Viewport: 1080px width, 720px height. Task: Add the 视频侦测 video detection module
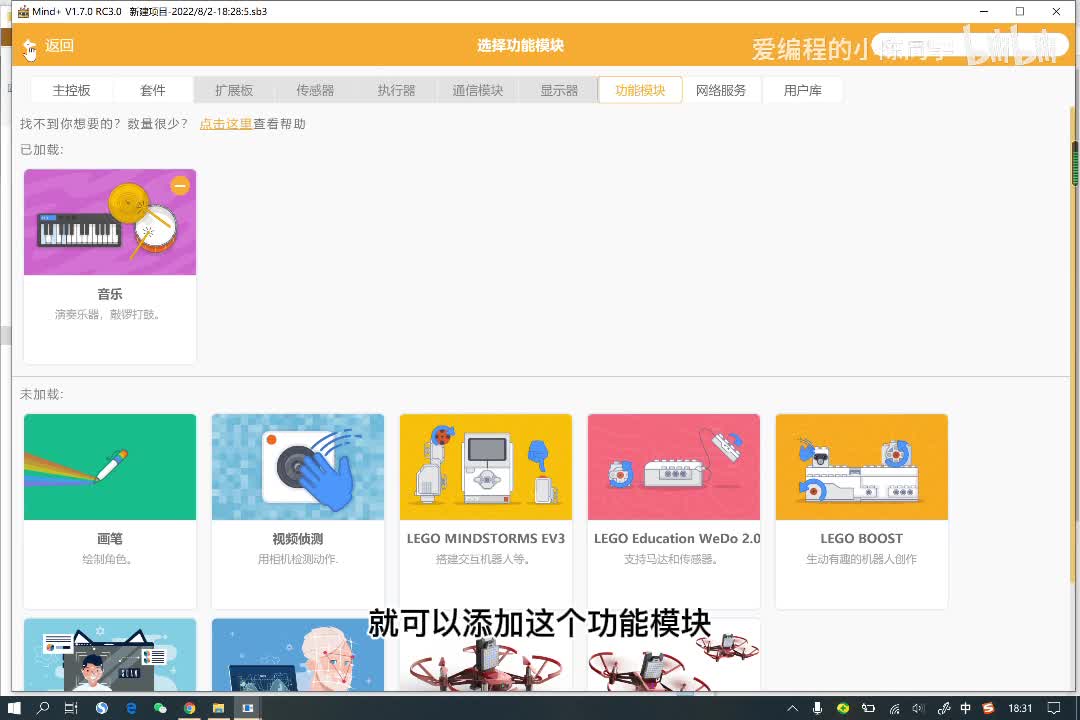click(298, 511)
